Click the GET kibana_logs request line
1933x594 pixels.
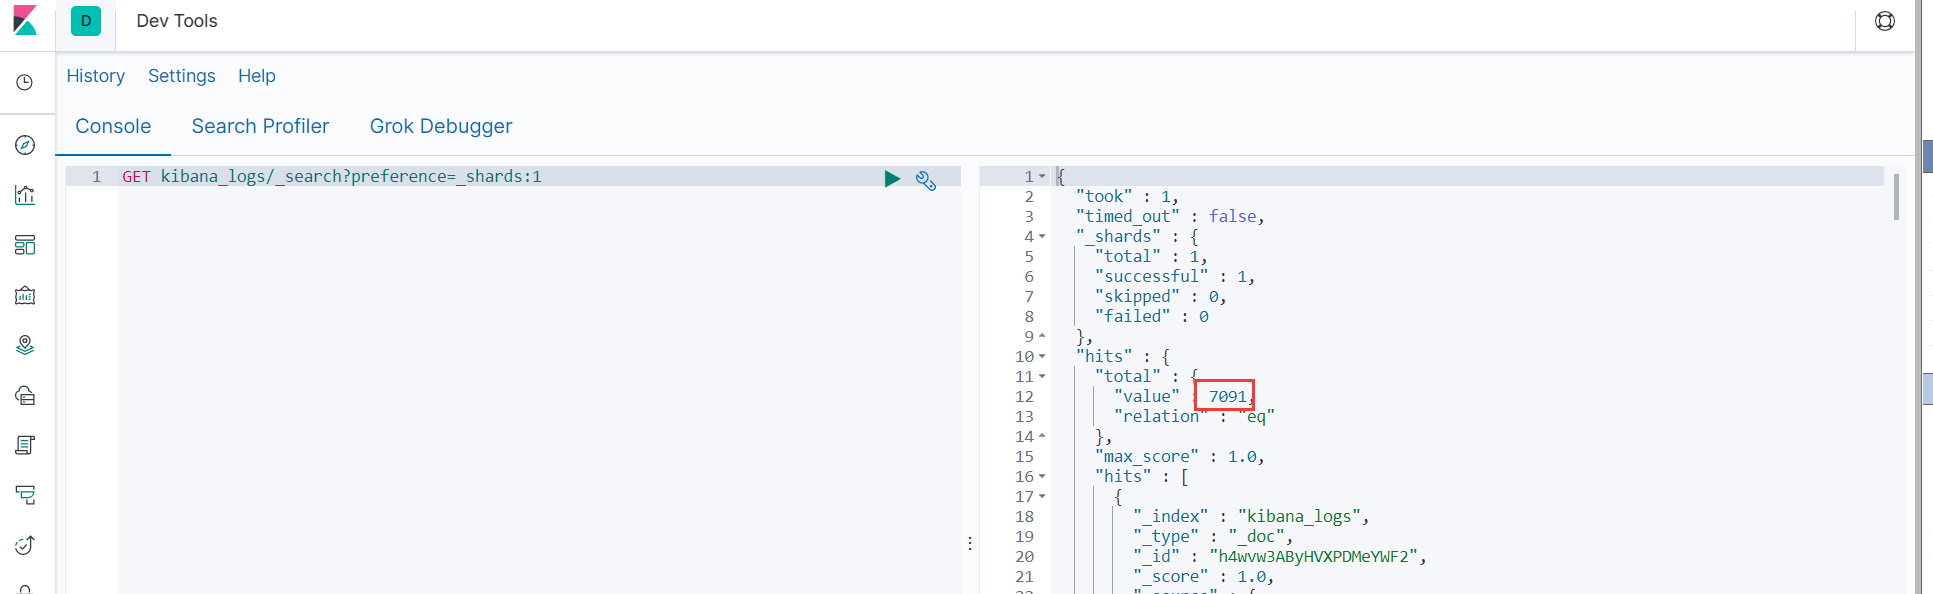point(332,176)
